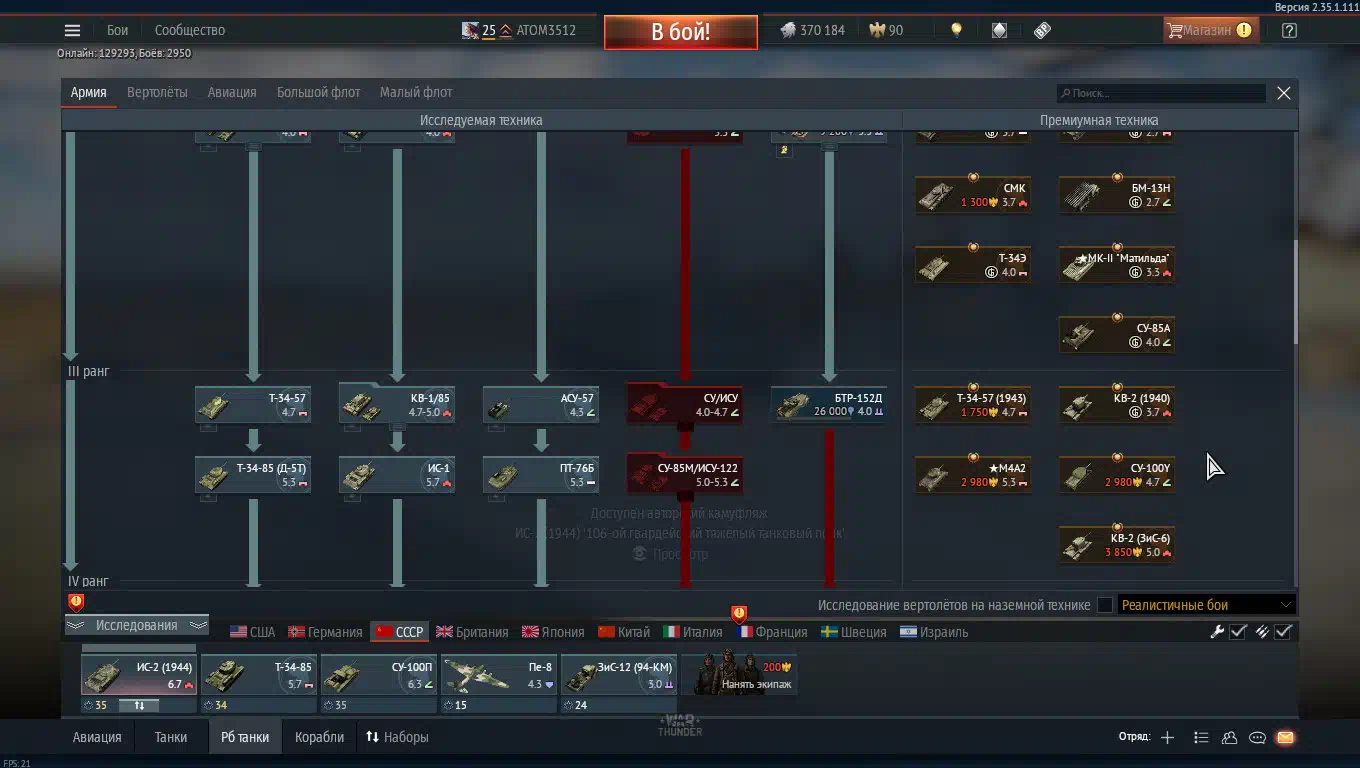Image resolution: width=1360 pixels, height=768 pixels.
Task: Select premium ★М4А2 tank card
Action: 973,475
